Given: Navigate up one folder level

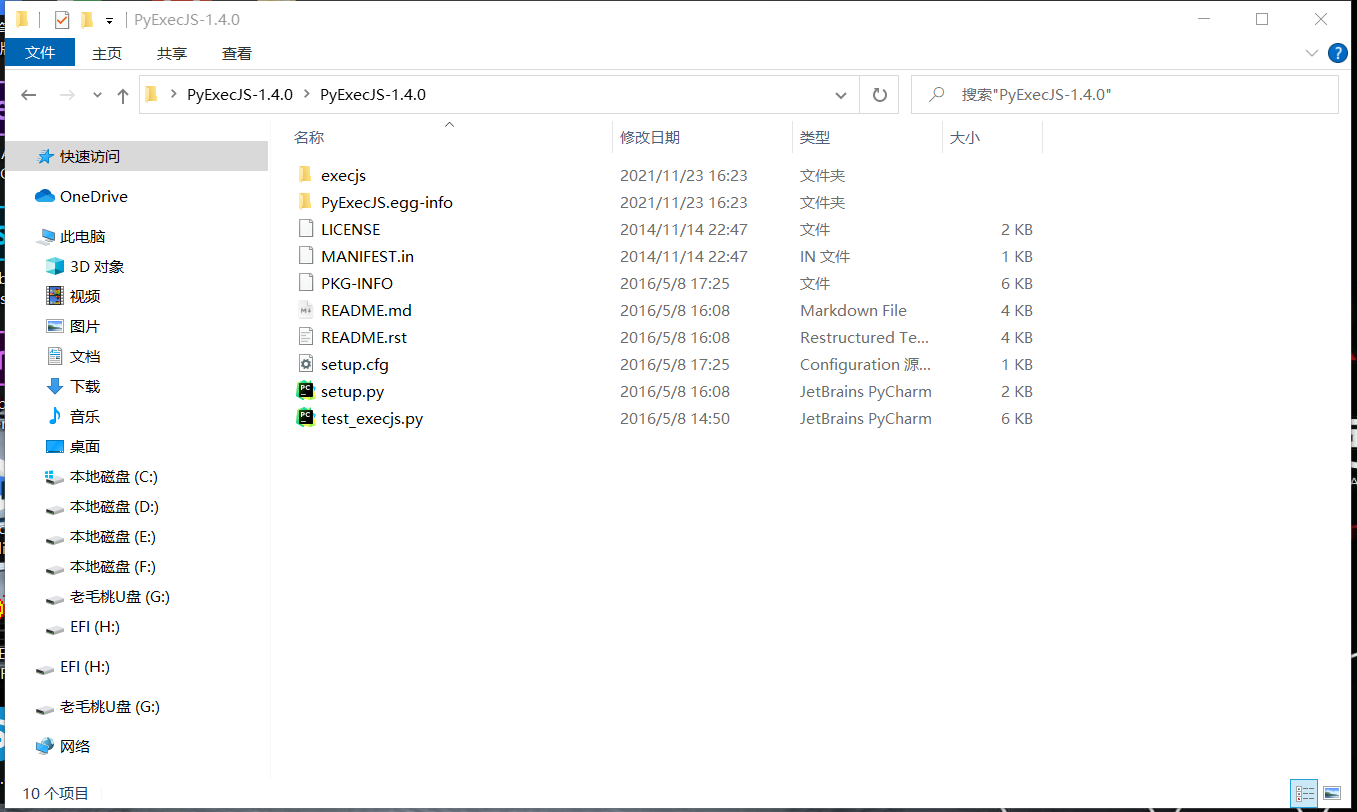Looking at the screenshot, I should 122,94.
